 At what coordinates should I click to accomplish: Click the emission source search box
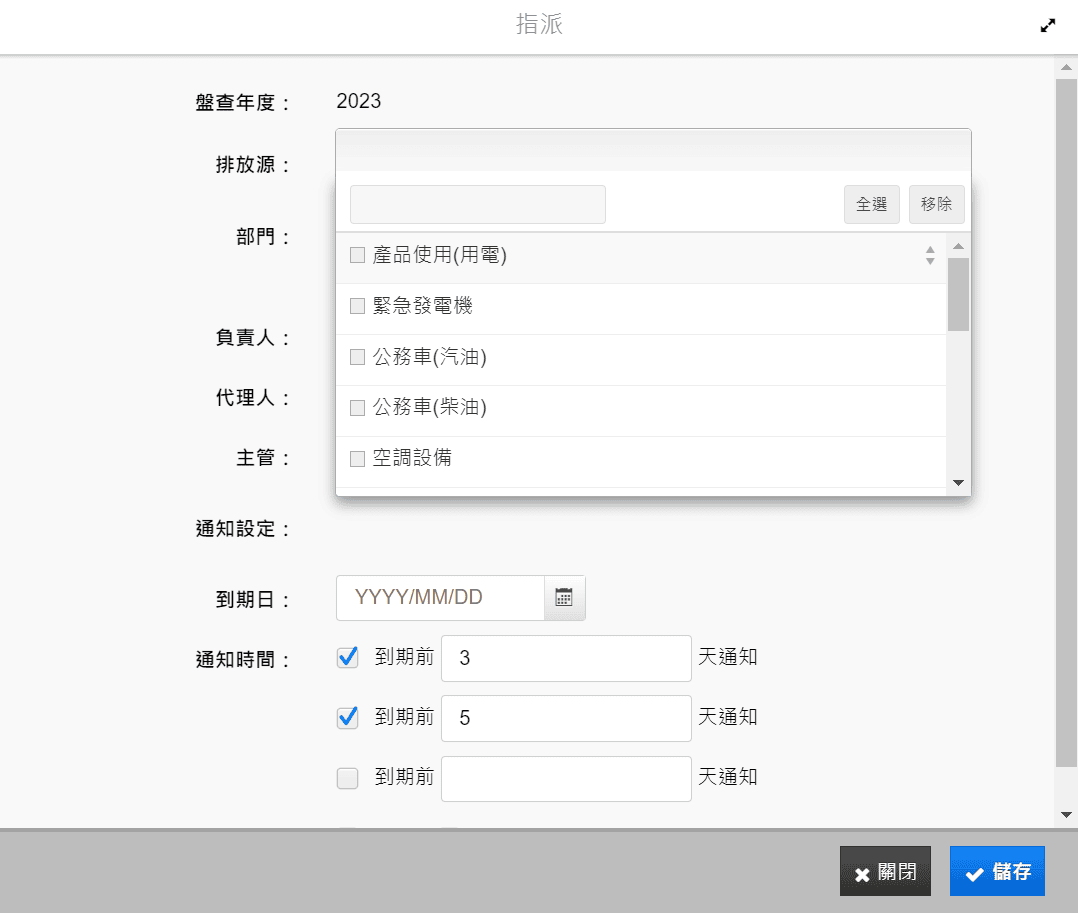tap(478, 204)
